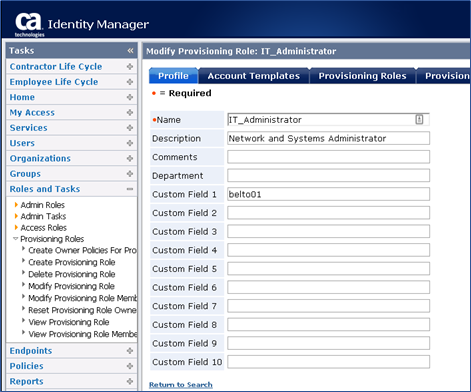Expand the Access Roles tree node
Screen dimensions: 471x392
point(16,227)
